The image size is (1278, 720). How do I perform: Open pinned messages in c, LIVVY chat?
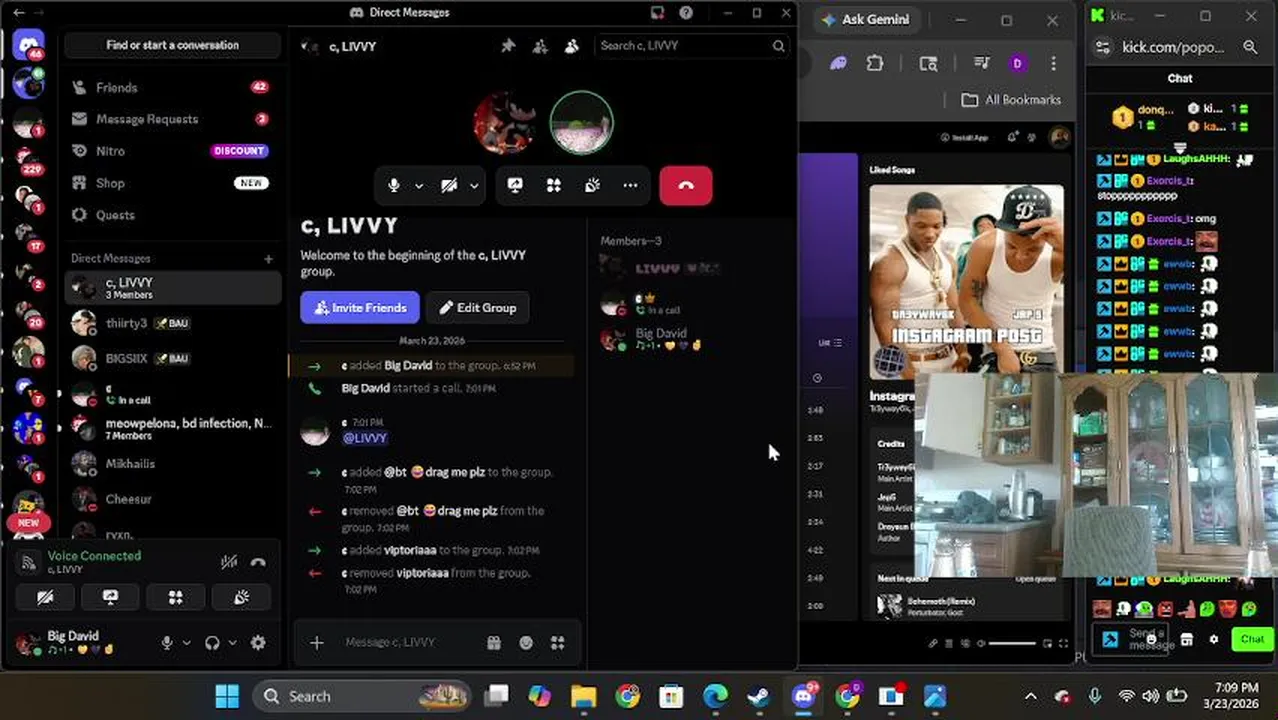[508, 46]
